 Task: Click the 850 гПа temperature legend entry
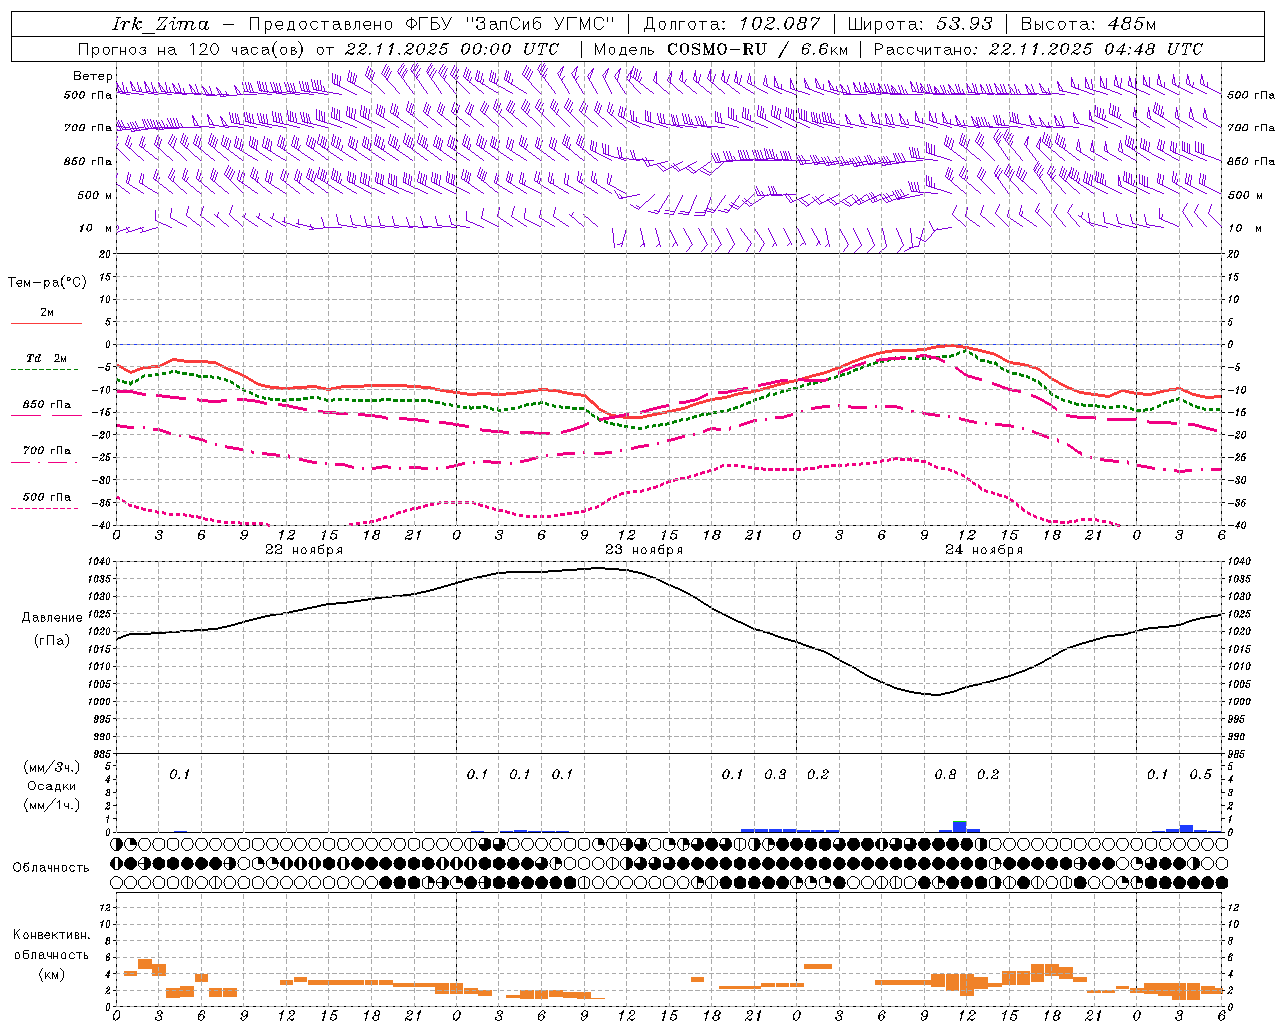(47, 405)
